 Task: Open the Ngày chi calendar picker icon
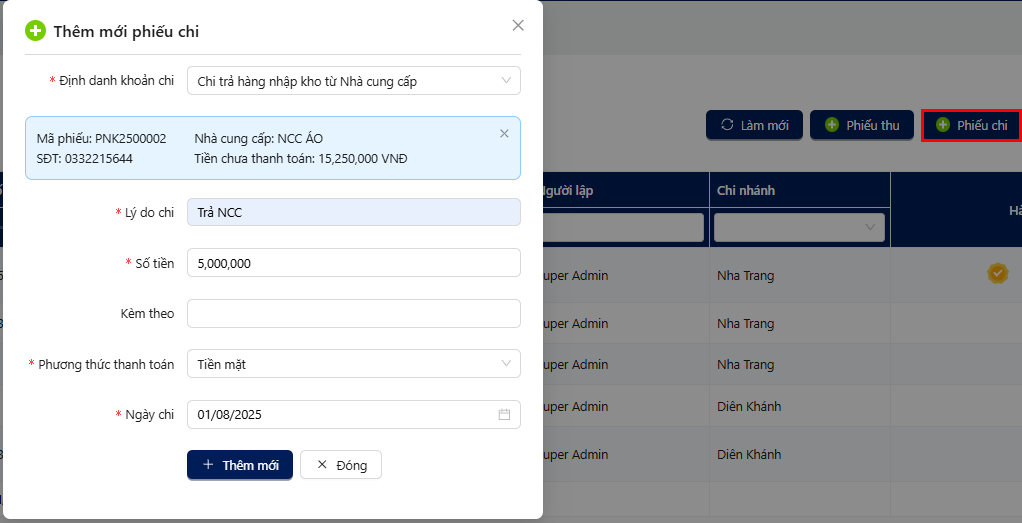pos(504,415)
